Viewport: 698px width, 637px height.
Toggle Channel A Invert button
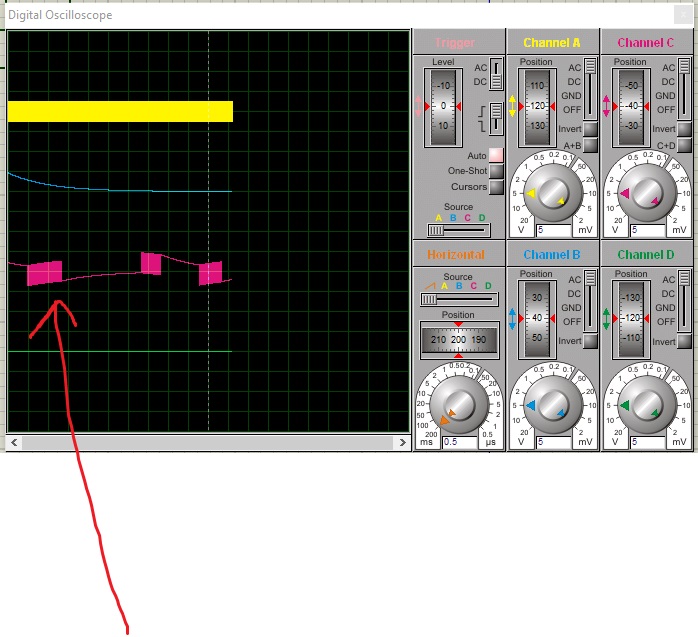point(590,129)
